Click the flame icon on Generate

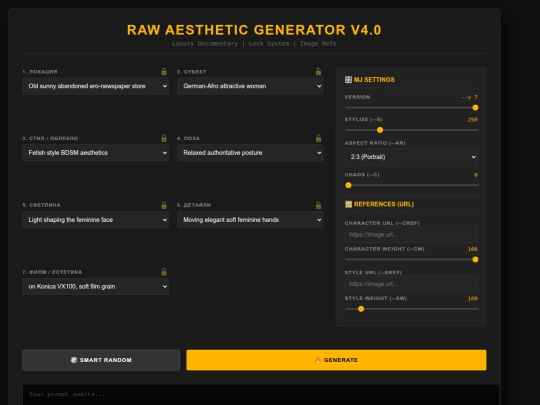pyautogui.click(x=318, y=360)
